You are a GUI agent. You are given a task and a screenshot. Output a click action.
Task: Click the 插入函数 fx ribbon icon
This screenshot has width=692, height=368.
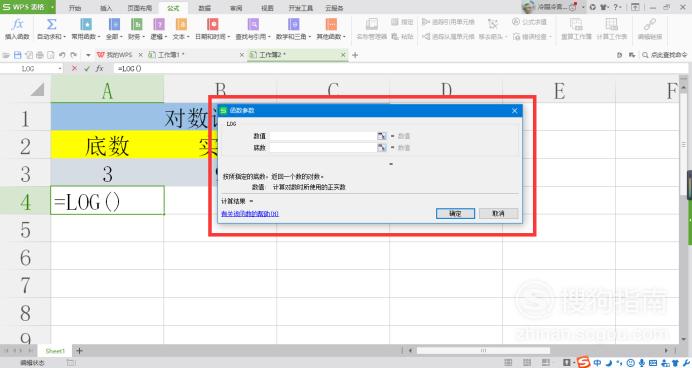coord(17,29)
